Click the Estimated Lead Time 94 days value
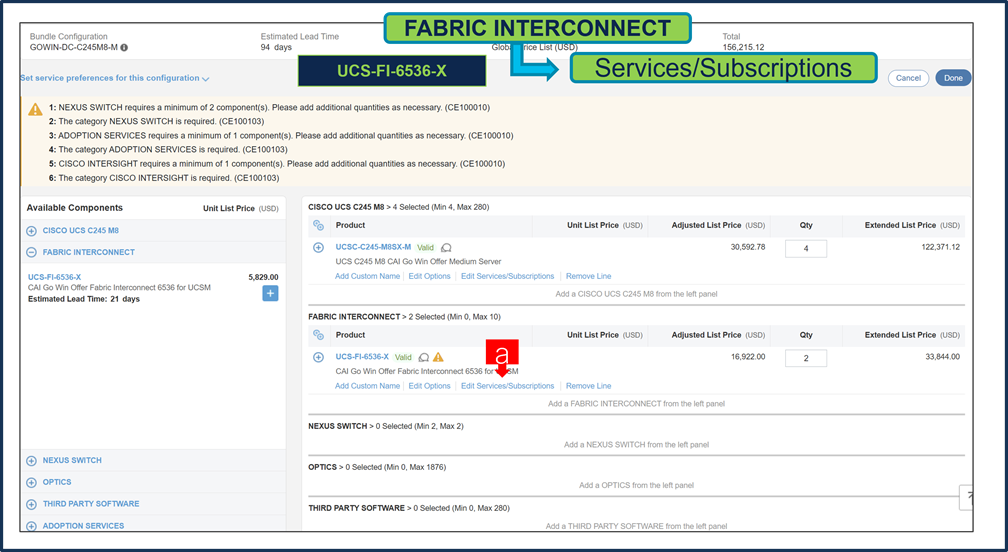The width and height of the screenshot is (1008, 552). tap(276, 48)
